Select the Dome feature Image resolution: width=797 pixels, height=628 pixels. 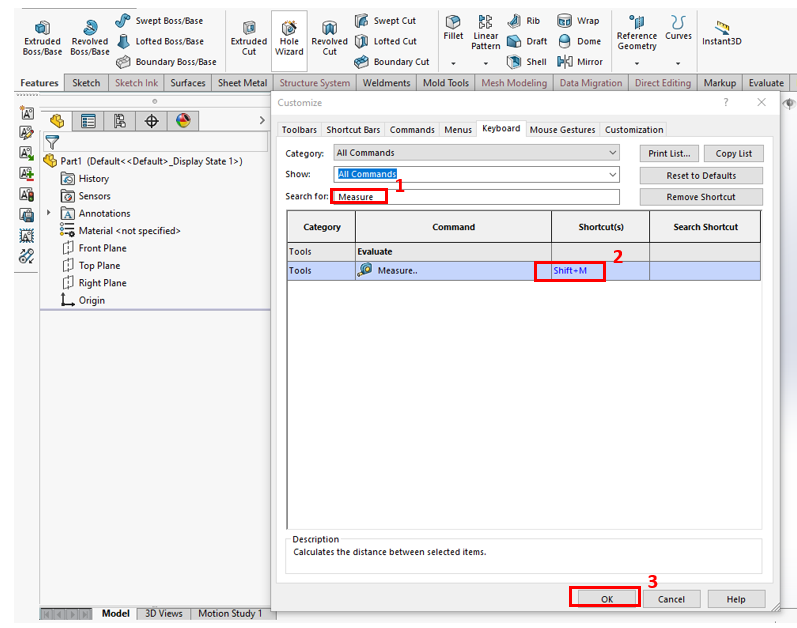[579, 41]
